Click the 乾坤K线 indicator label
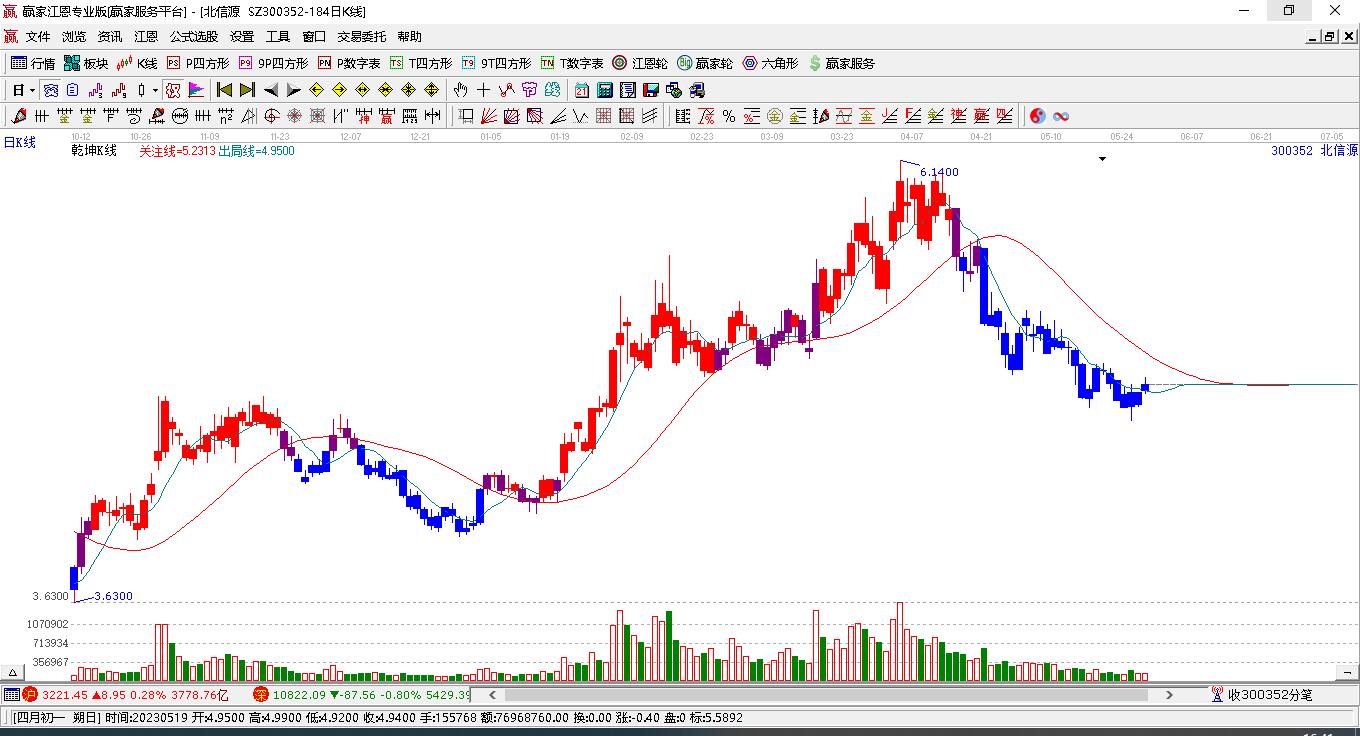The width and height of the screenshot is (1360, 736). click(x=94, y=151)
